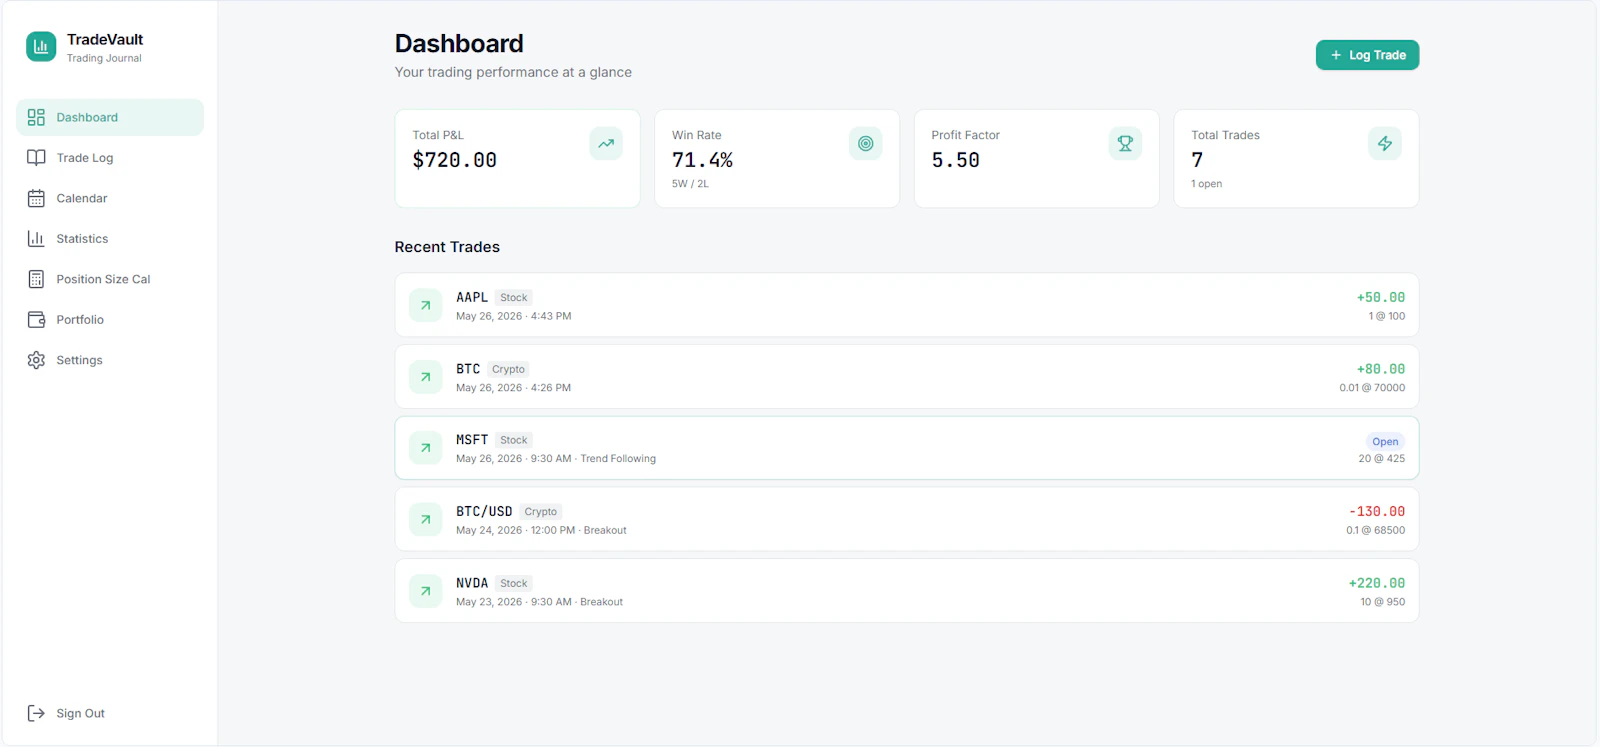
Task: Click the '0.1 @ 68500' position text
Action: point(1375,530)
